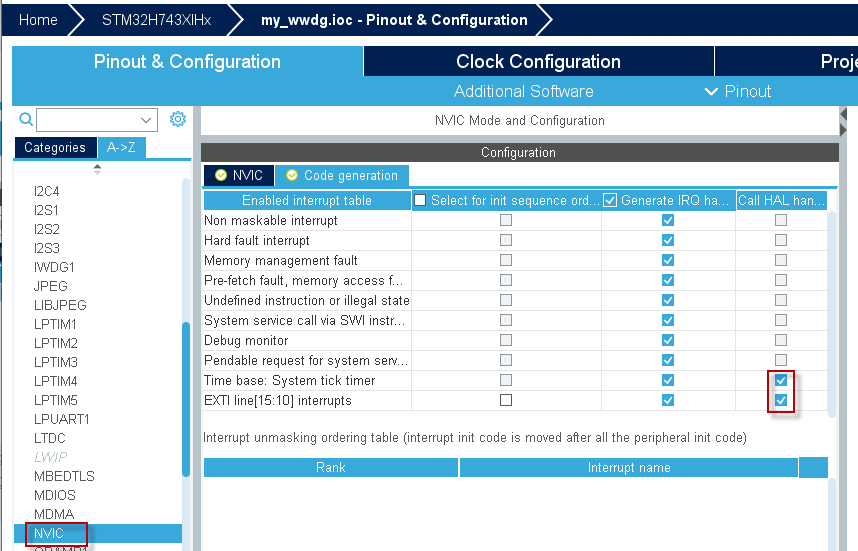Enable Call HAL handler for Debug monitor
Screen dimensions: 858x551
tap(781, 340)
